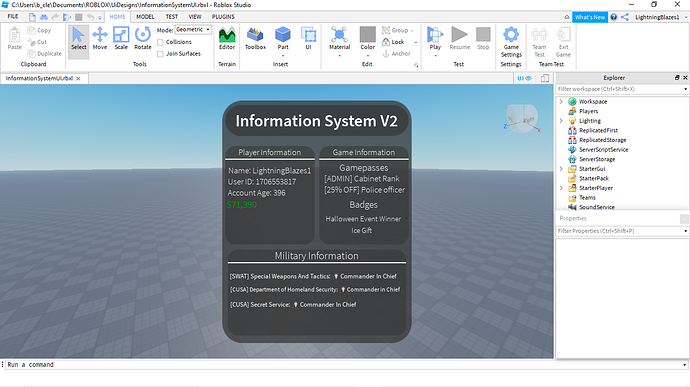Duplicate the selected object
Screen dimensions: 690x387
[x=44, y=53]
